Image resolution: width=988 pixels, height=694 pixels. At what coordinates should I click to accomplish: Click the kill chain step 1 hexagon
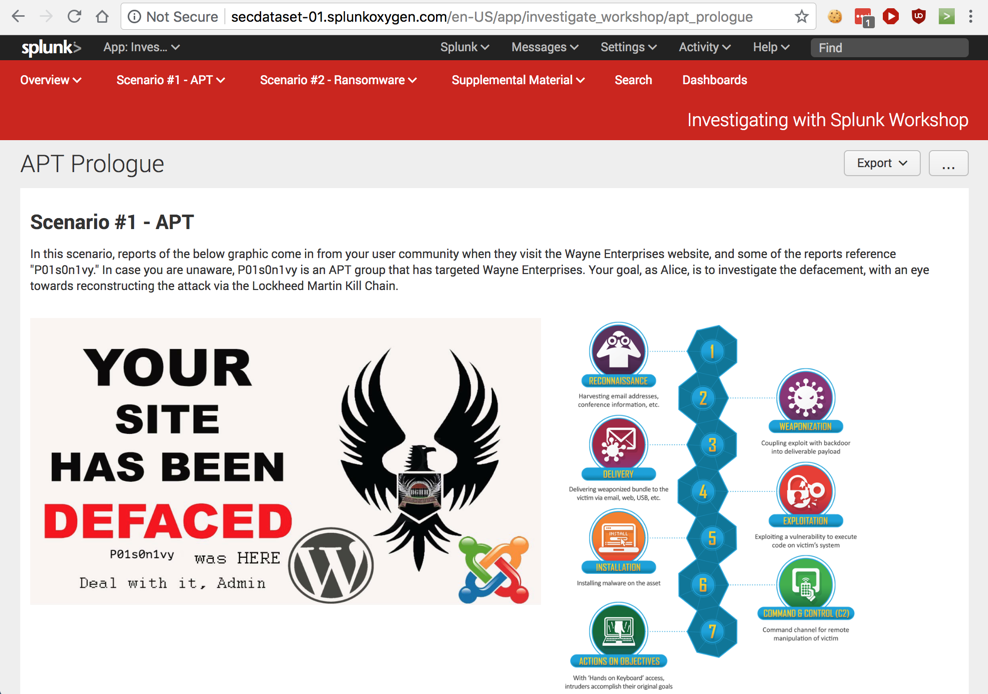pos(712,351)
